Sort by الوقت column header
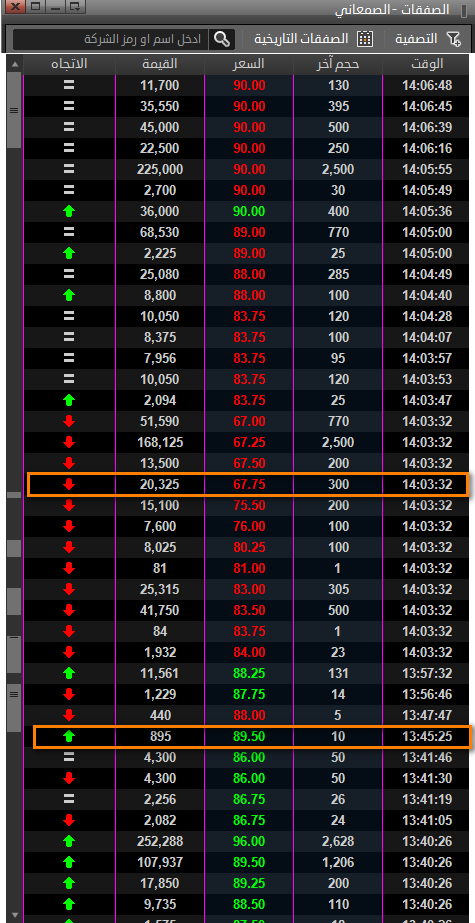The height and width of the screenshot is (923, 475). (x=427, y=64)
